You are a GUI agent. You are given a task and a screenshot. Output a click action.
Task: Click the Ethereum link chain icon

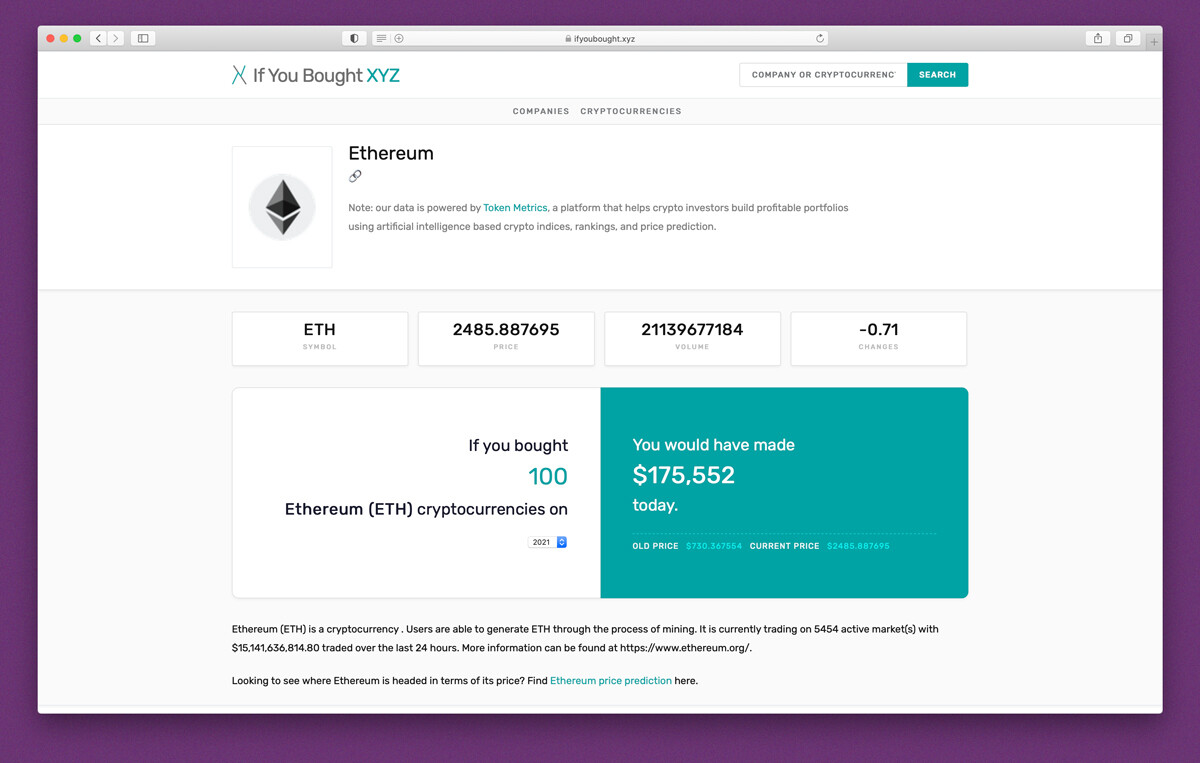pyautogui.click(x=355, y=176)
